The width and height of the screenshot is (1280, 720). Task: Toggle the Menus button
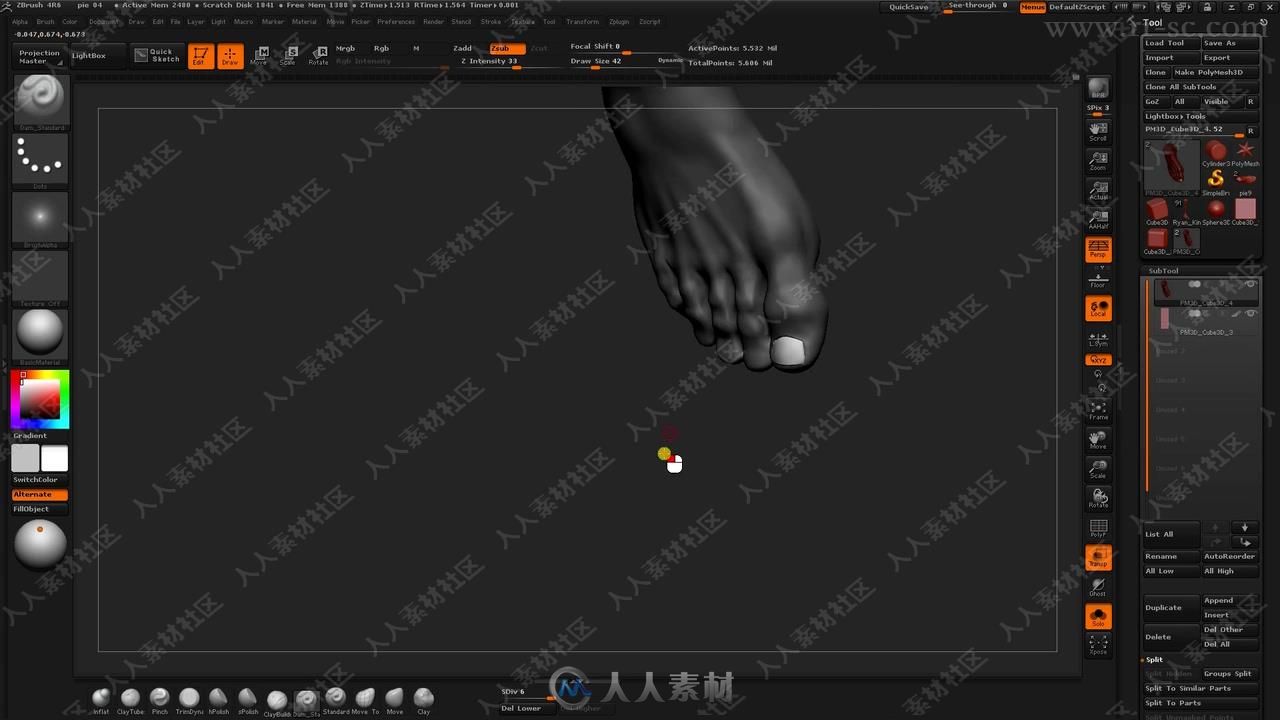1033,7
